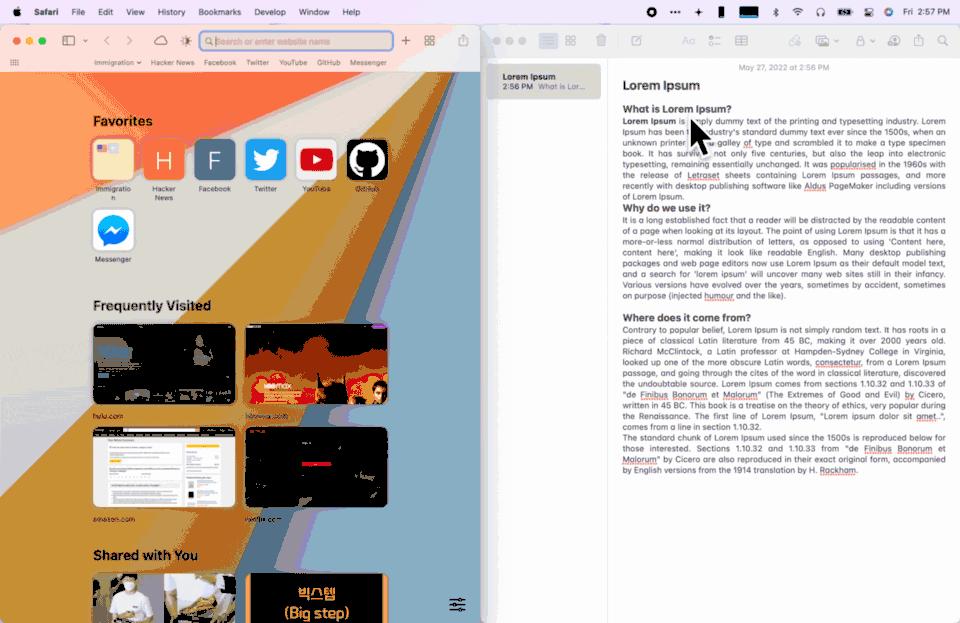This screenshot has height=623, width=960.
Task: Compose a new note in Notes
Action: tap(636, 41)
